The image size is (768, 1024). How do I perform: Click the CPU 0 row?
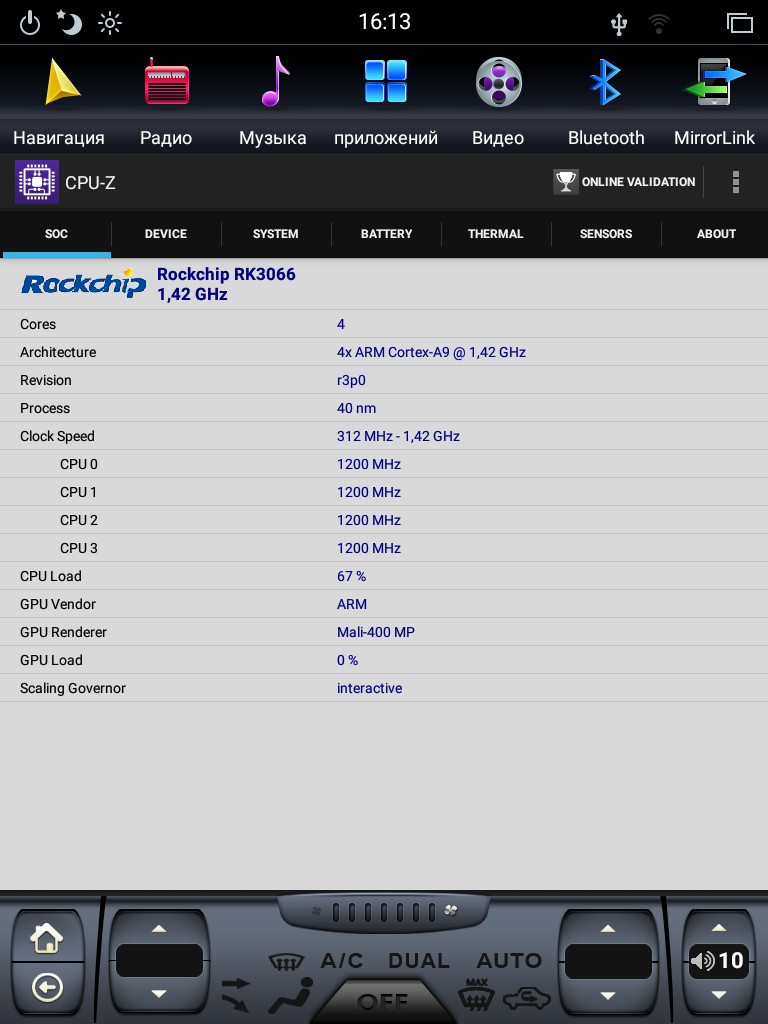tap(384, 464)
